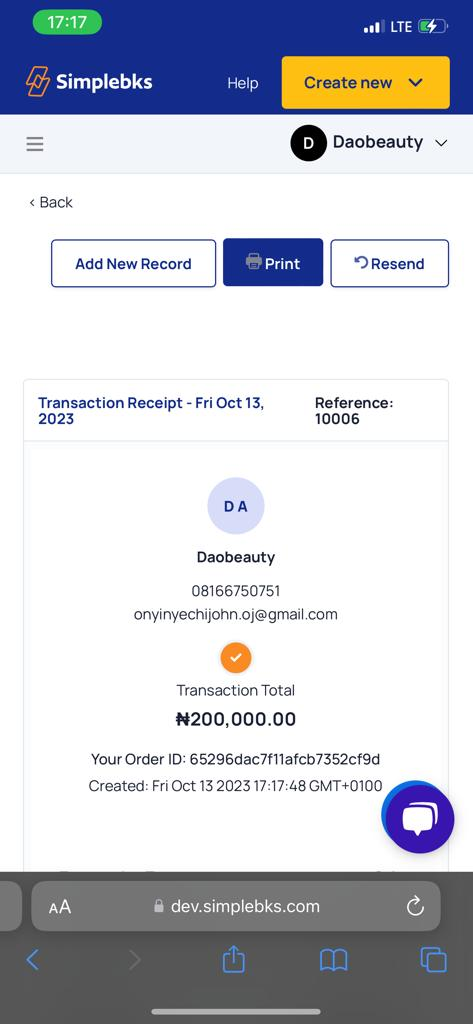473x1024 pixels.
Task: Tap the 17:17 status bar time pill
Action: (67, 23)
